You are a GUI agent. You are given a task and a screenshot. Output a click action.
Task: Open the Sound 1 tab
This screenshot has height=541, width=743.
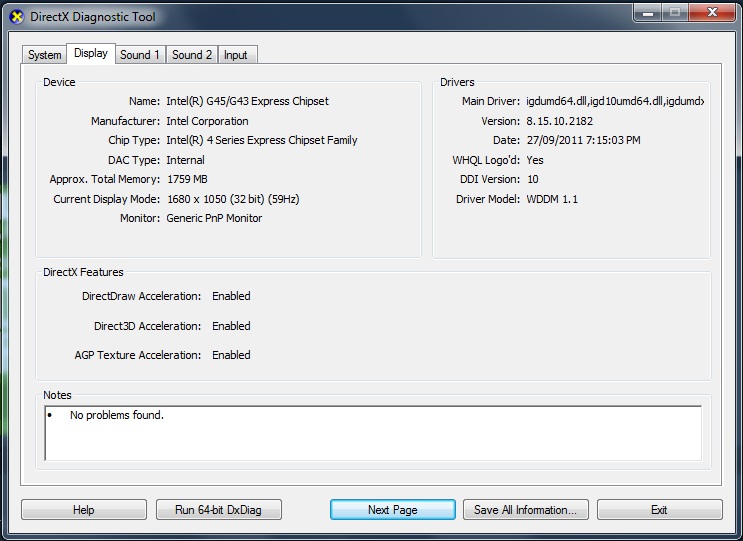140,55
